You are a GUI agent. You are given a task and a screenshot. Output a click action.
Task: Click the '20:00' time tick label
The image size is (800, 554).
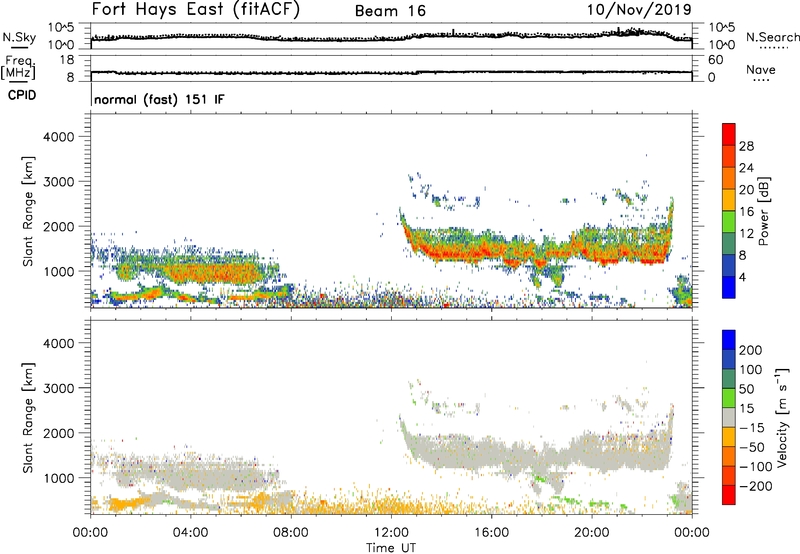click(591, 533)
